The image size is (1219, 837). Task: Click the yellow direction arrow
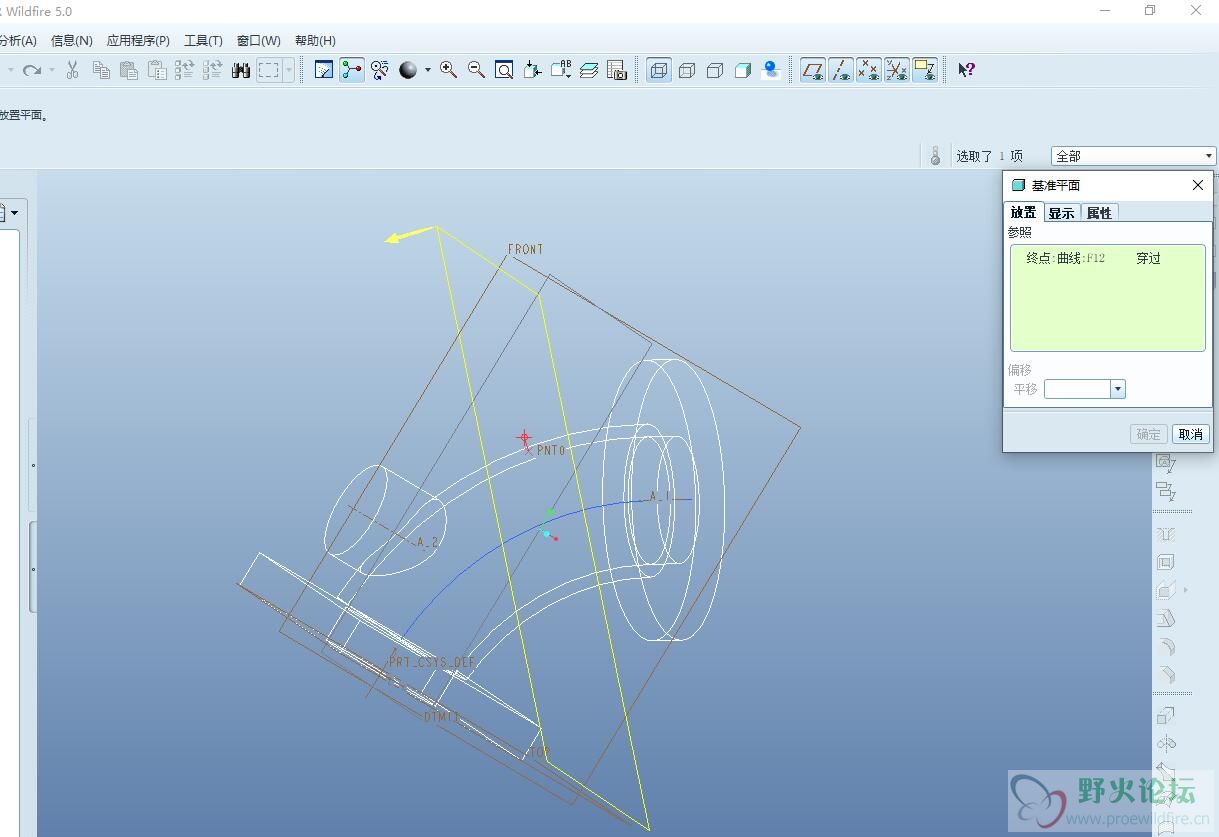[410, 234]
